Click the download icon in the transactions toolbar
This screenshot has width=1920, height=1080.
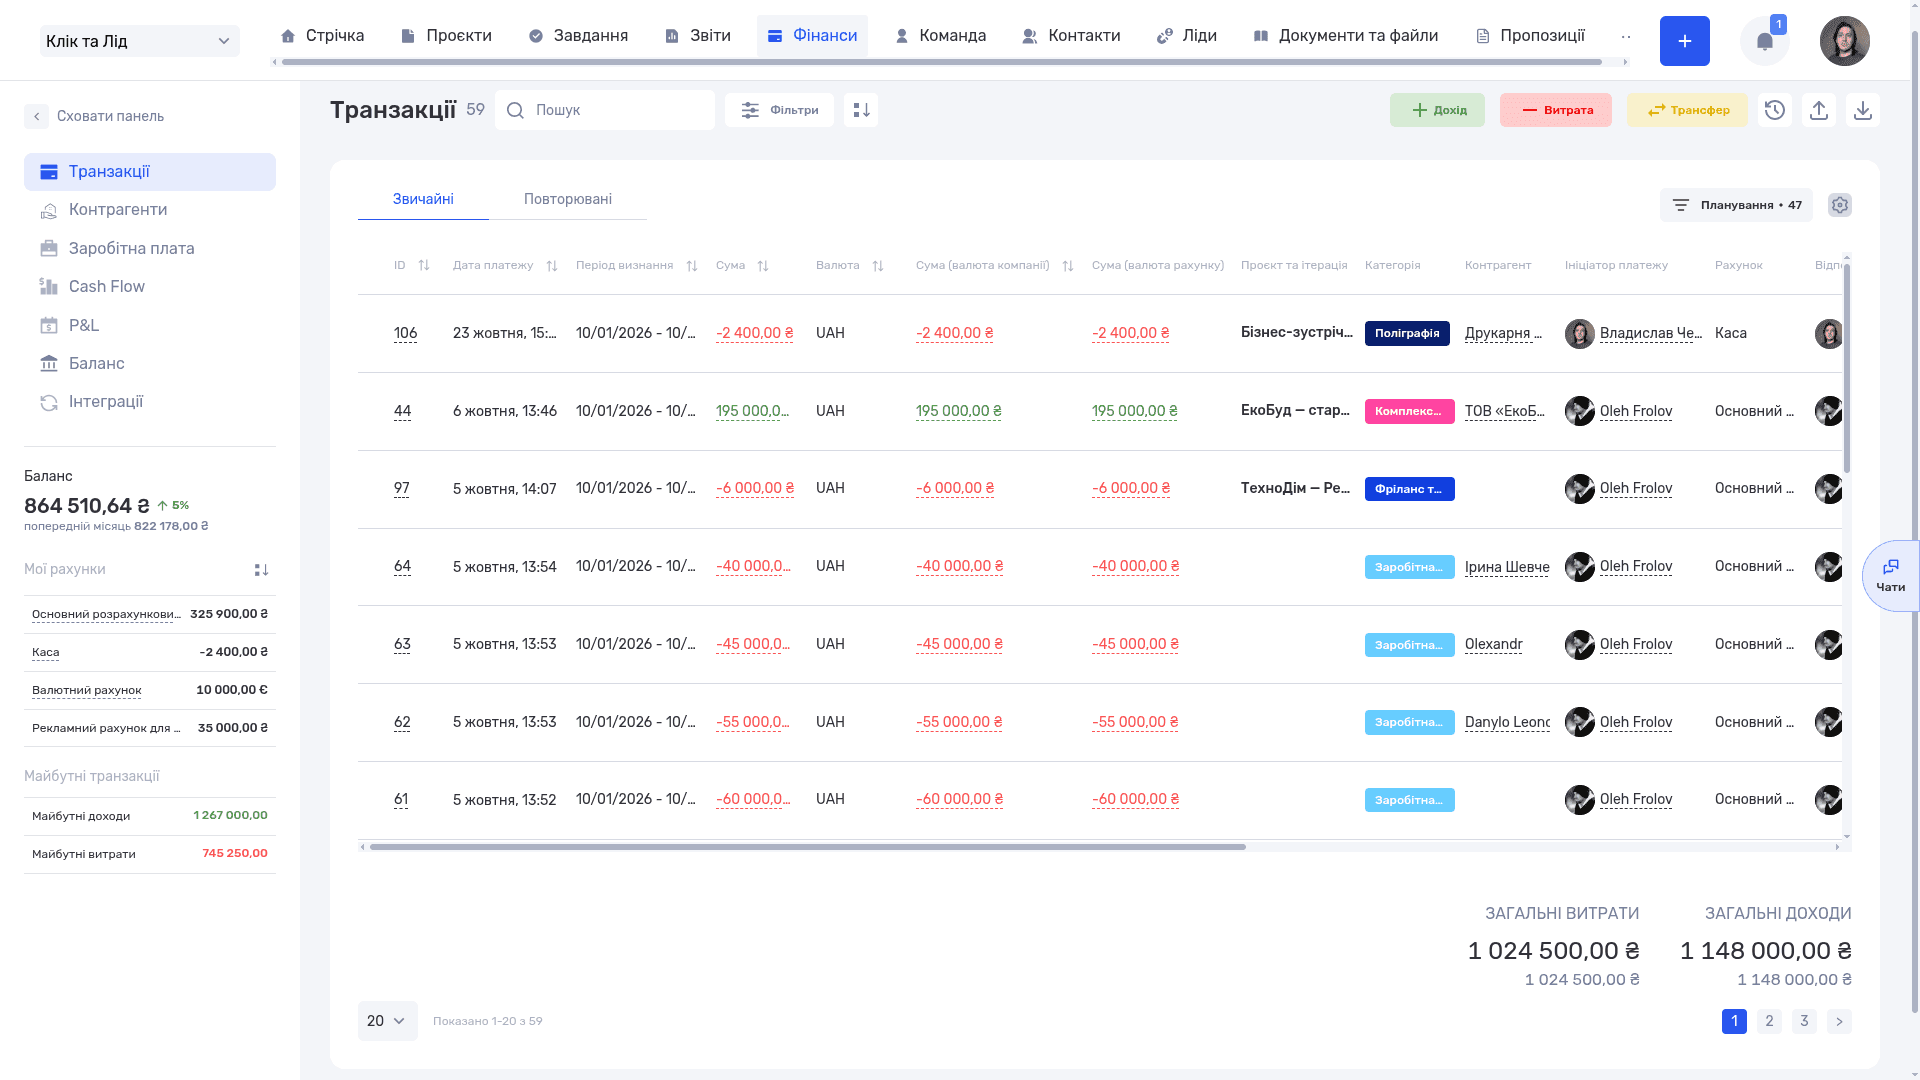[1863, 110]
